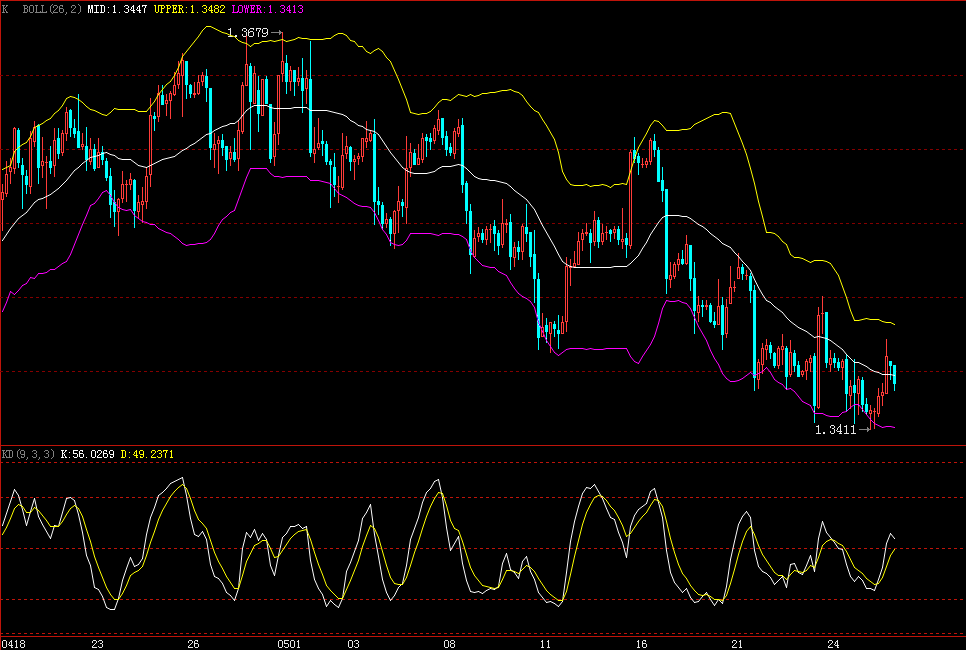Select the 0418 date on axis
The width and height of the screenshot is (966, 650).
[14, 644]
